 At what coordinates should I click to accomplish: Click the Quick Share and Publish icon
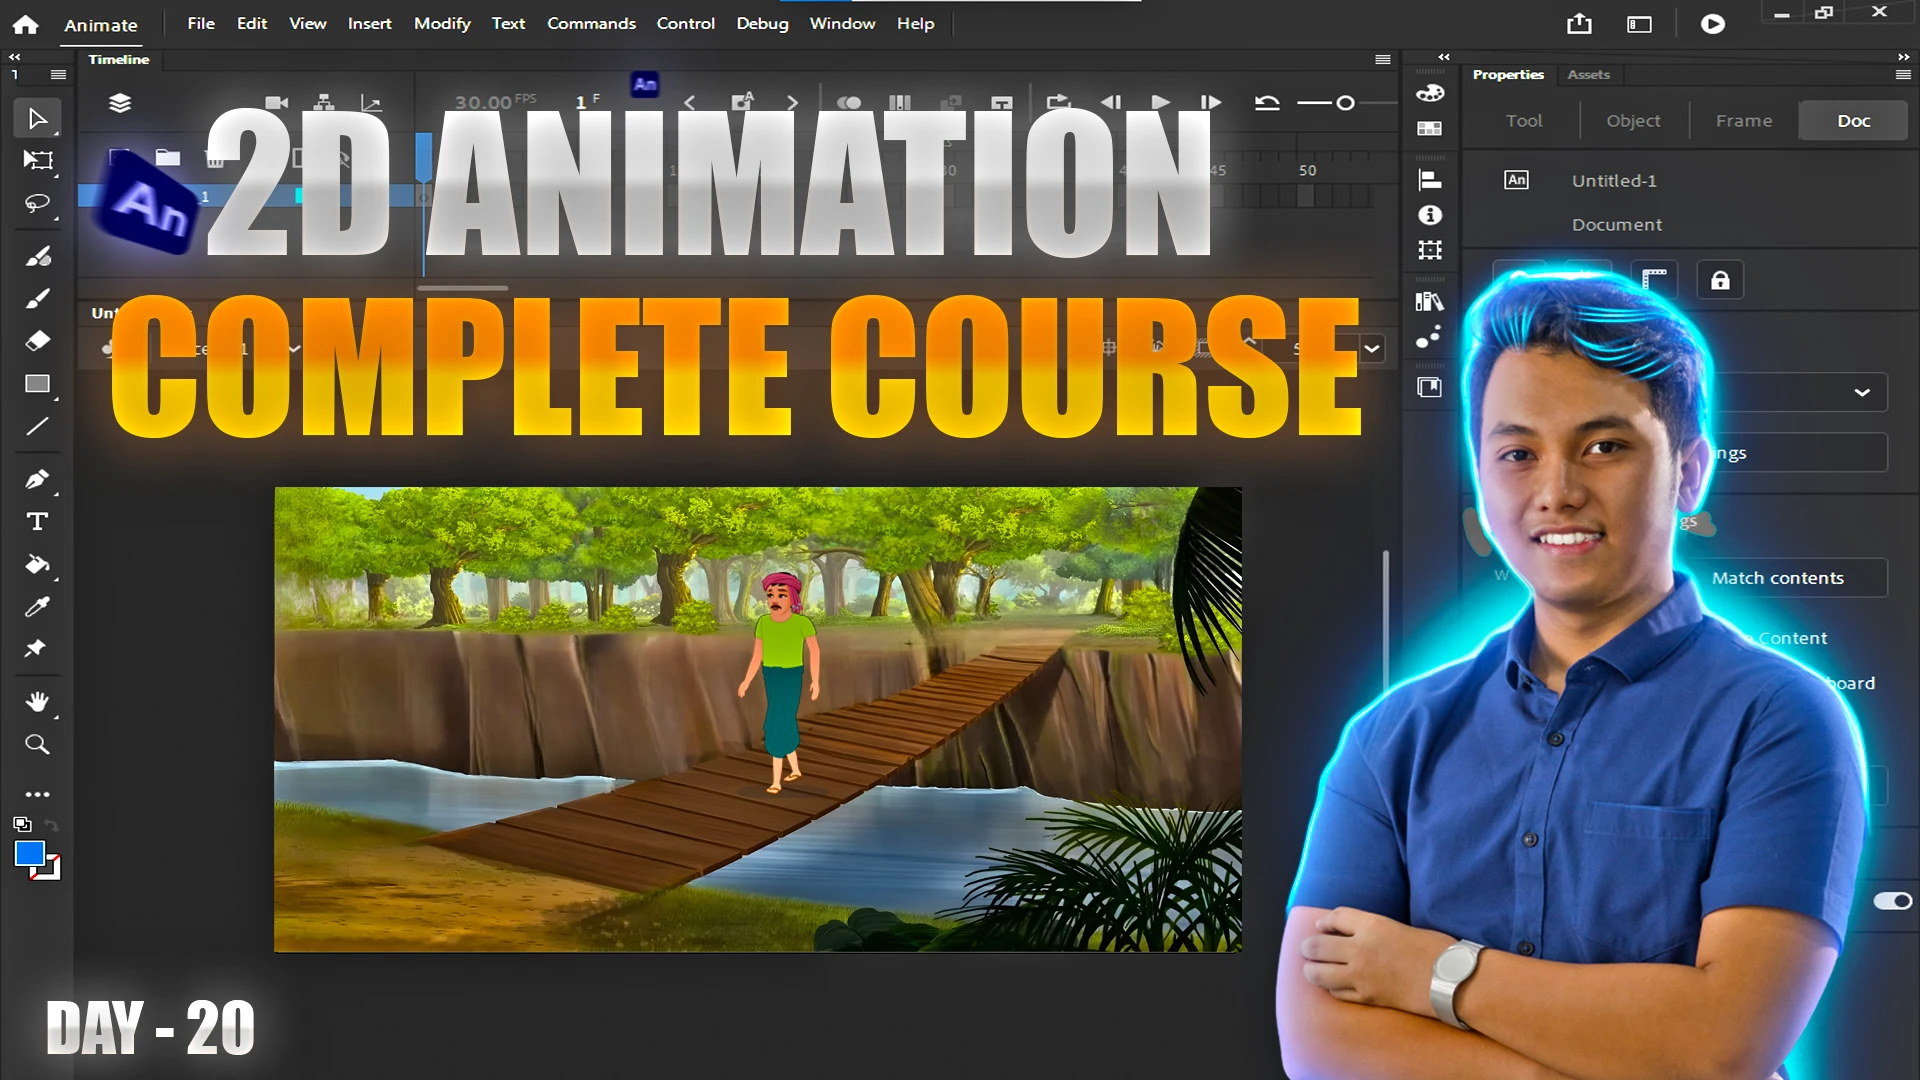1579,23
